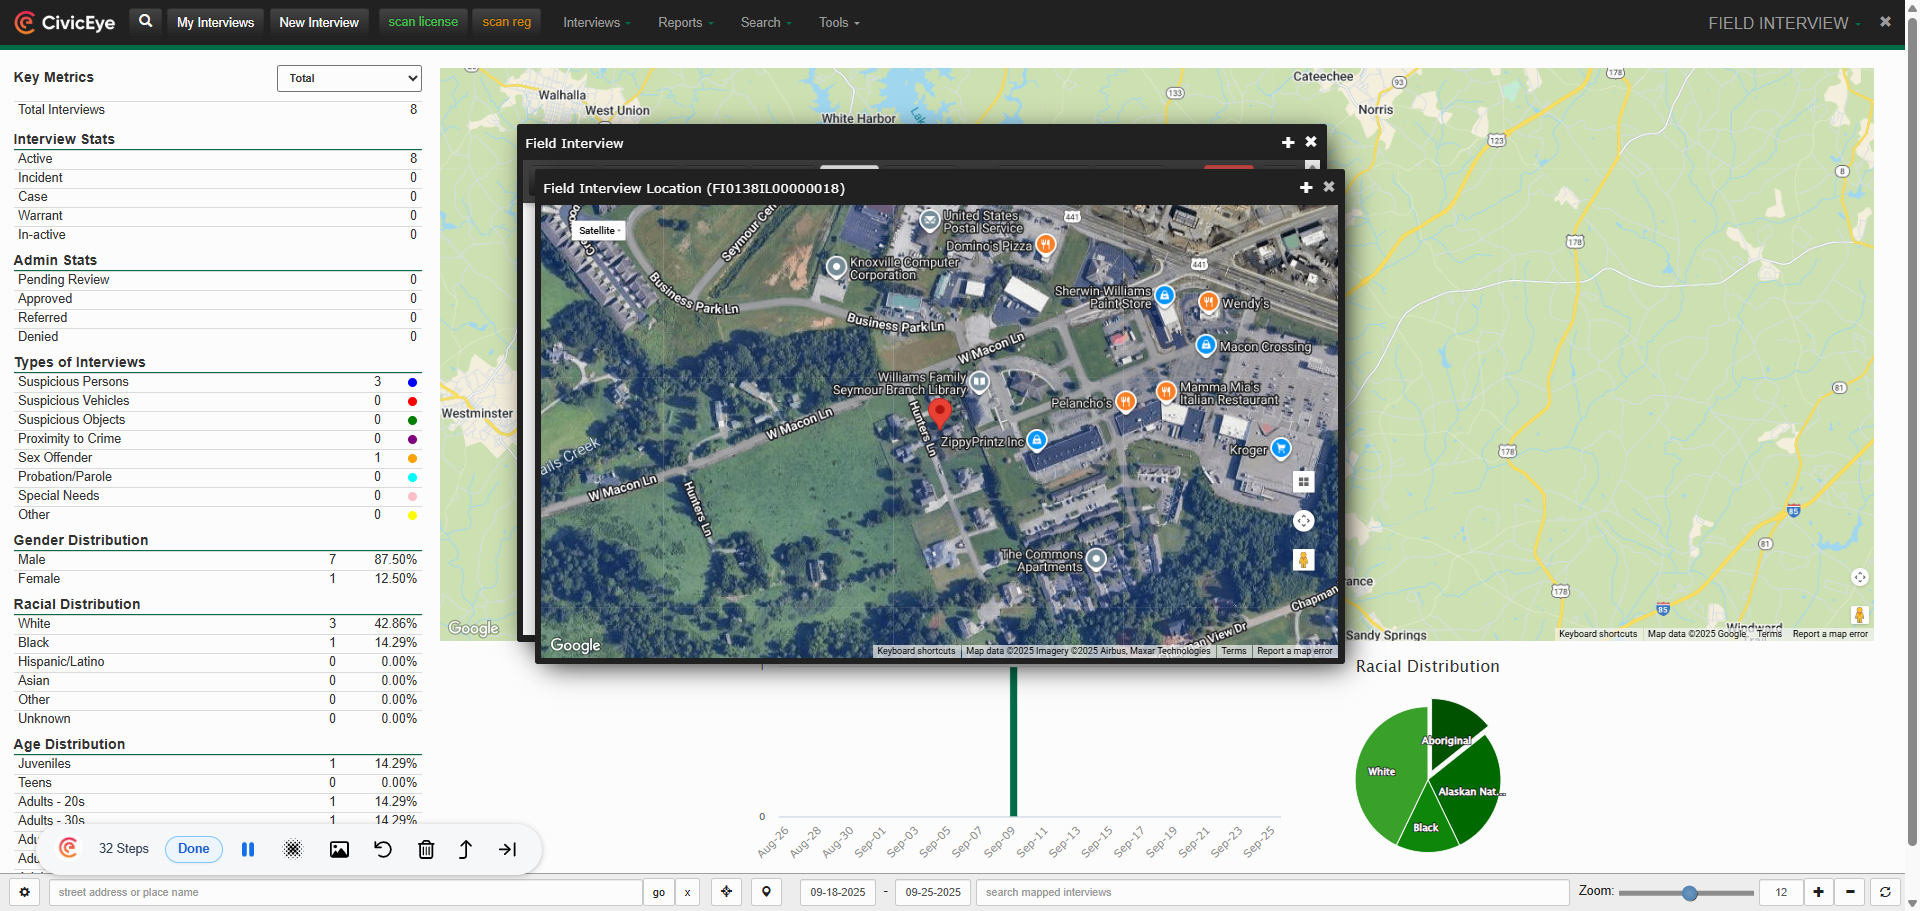Click Done in the recorder bar
The image size is (1920, 911).
point(194,849)
